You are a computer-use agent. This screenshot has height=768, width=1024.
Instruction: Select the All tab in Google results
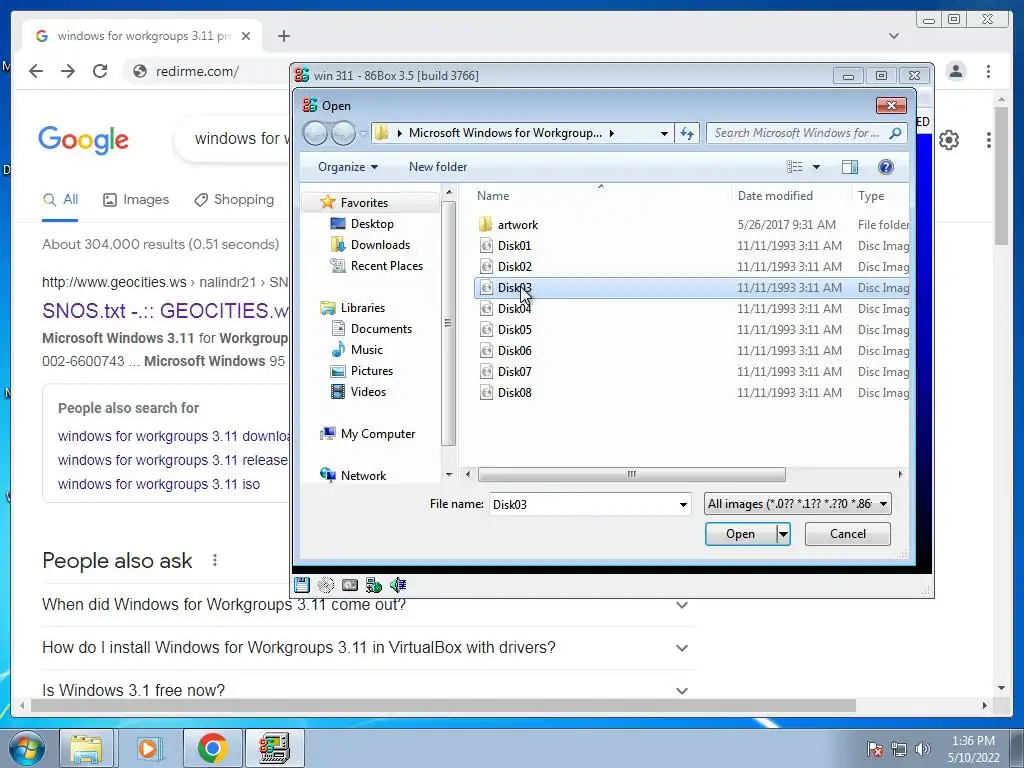(x=60, y=199)
